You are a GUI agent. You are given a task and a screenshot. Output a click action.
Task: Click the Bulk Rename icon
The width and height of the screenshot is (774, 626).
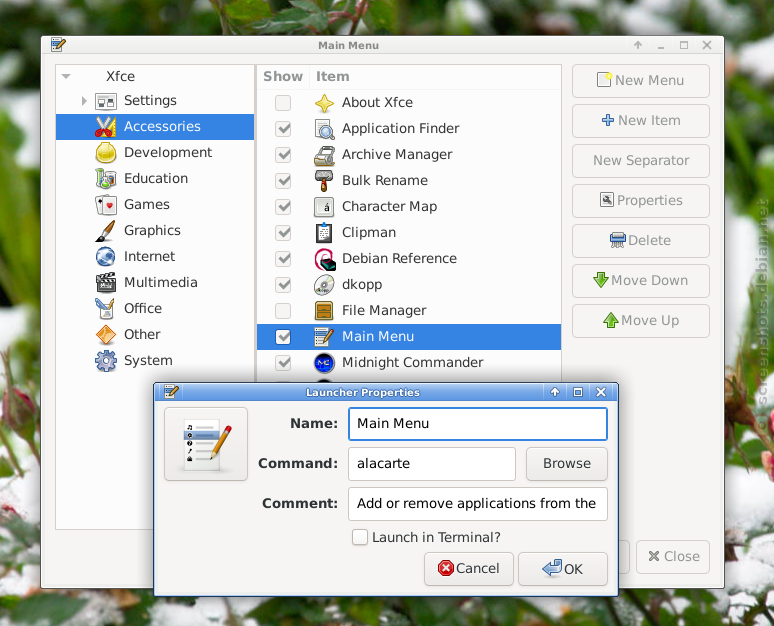click(324, 181)
